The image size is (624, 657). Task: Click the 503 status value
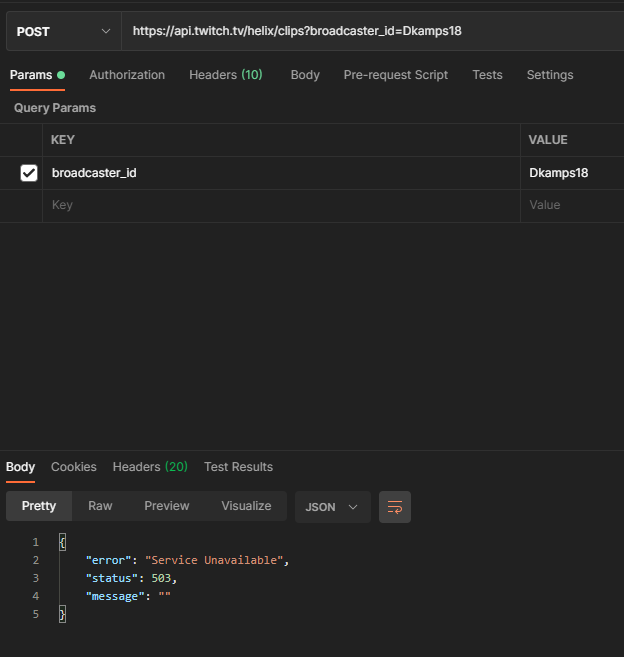coord(161,578)
